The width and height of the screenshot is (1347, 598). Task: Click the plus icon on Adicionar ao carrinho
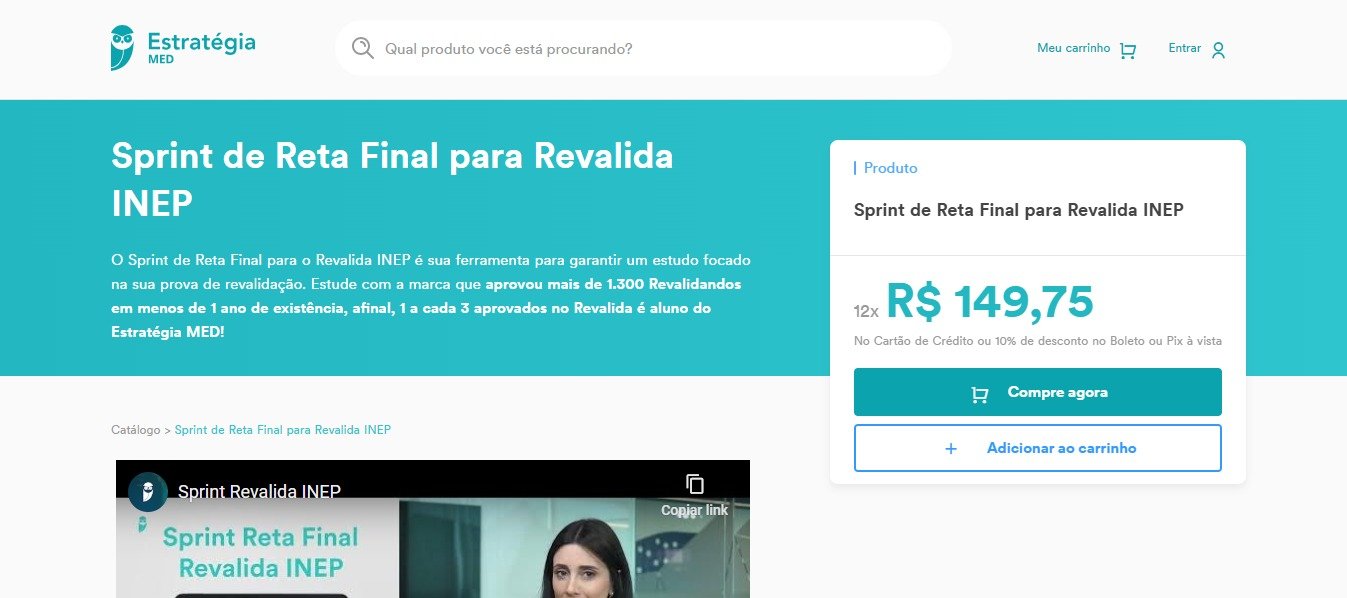click(951, 449)
